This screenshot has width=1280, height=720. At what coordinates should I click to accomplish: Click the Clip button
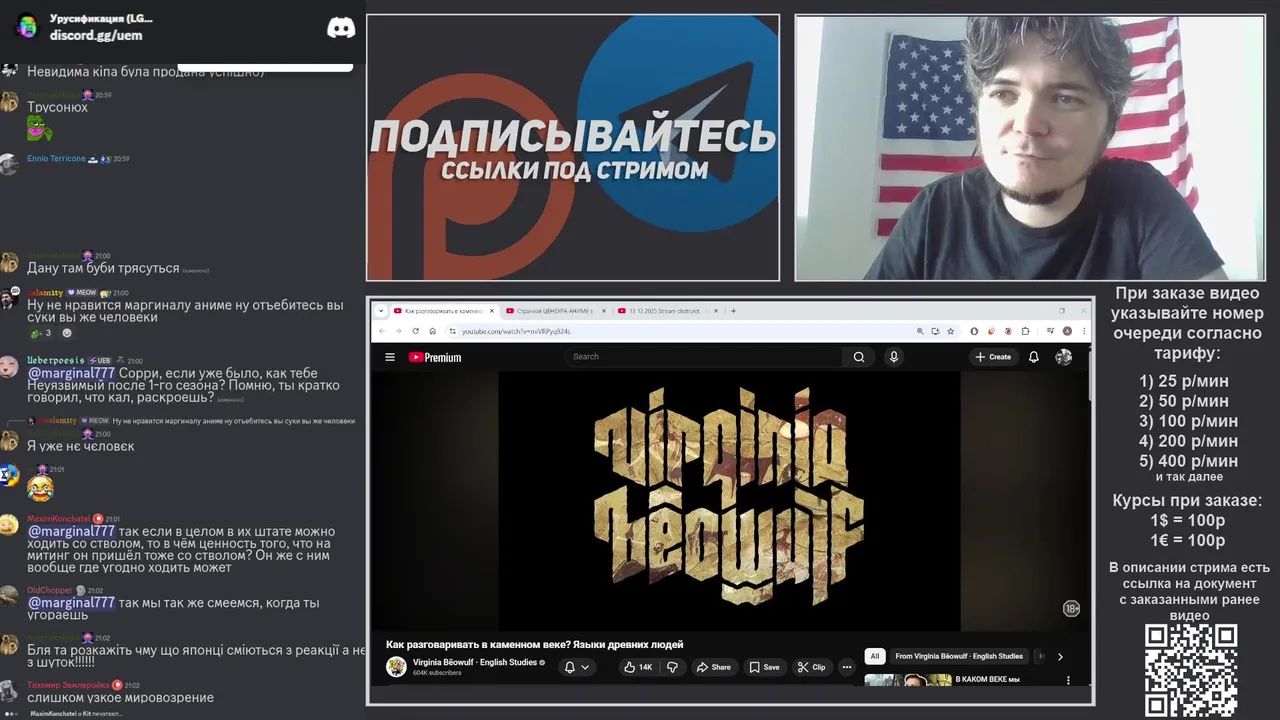tap(811, 667)
